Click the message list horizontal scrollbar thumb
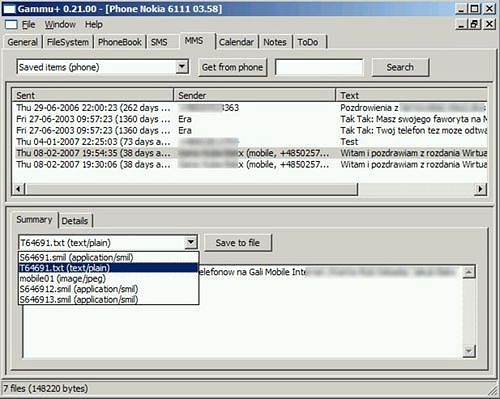This screenshot has width=500, height=399. tap(192, 189)
